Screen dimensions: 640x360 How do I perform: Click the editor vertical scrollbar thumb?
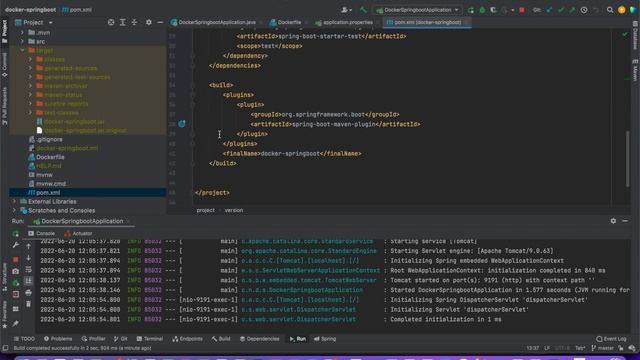click(627, 159)
